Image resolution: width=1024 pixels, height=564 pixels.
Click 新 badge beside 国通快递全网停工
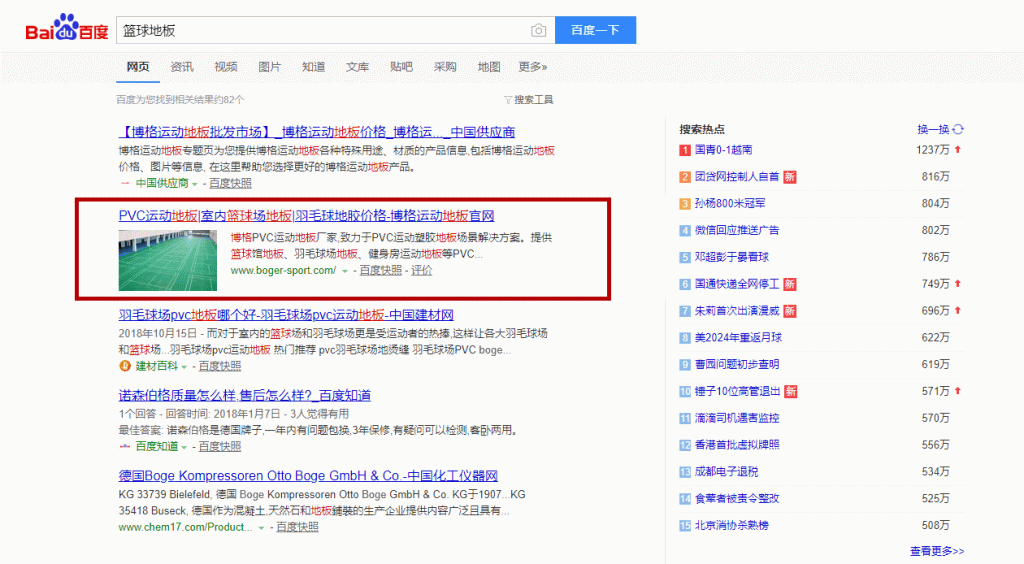[x=790, y=284]
